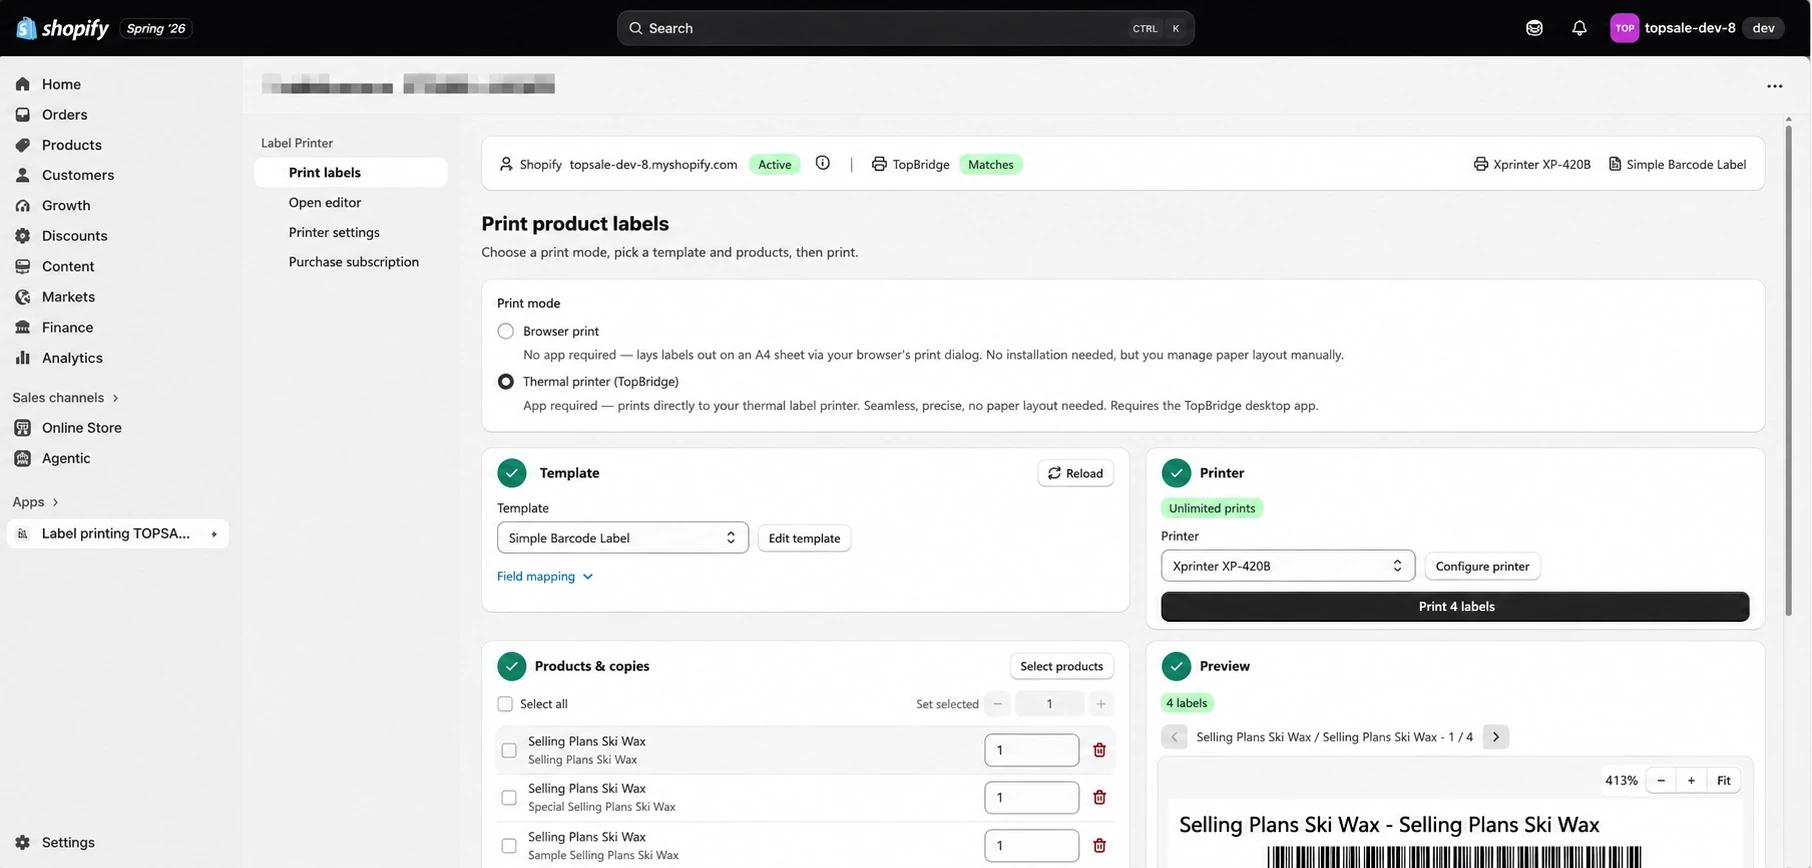Open Orders in the sidebar
The width and height of the screenshot is (1812, 868).
[117, 115]
